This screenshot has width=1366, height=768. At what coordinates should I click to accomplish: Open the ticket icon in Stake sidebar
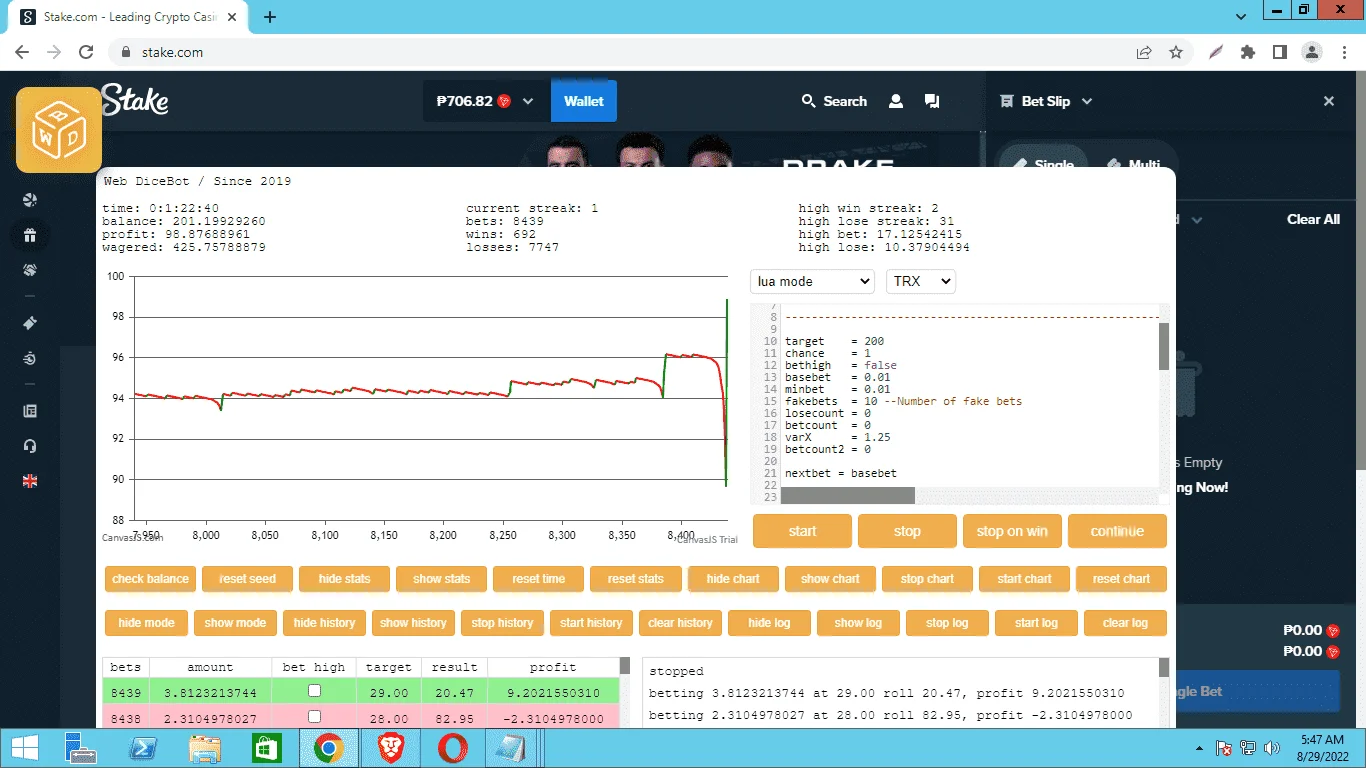(x=30, y=323)
